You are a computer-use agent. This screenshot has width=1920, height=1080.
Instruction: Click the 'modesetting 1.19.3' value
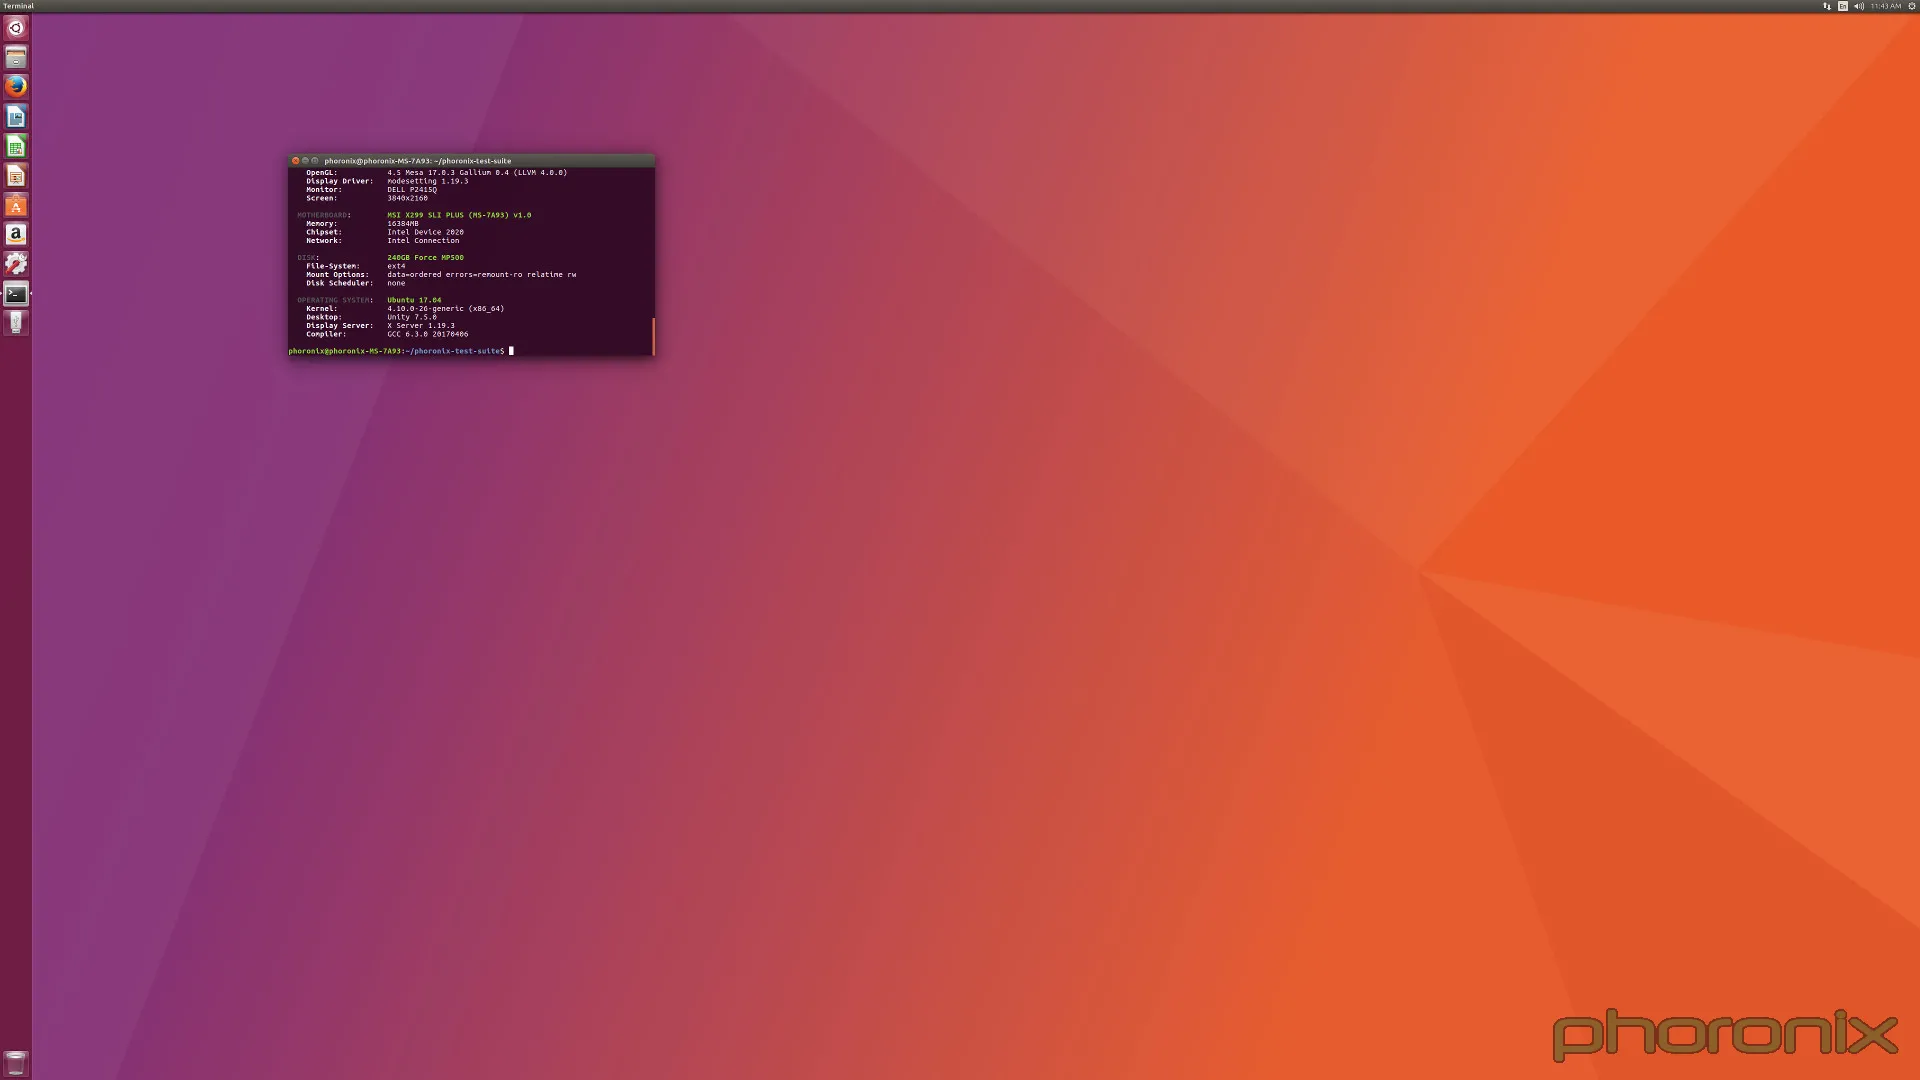coord(427,181)
